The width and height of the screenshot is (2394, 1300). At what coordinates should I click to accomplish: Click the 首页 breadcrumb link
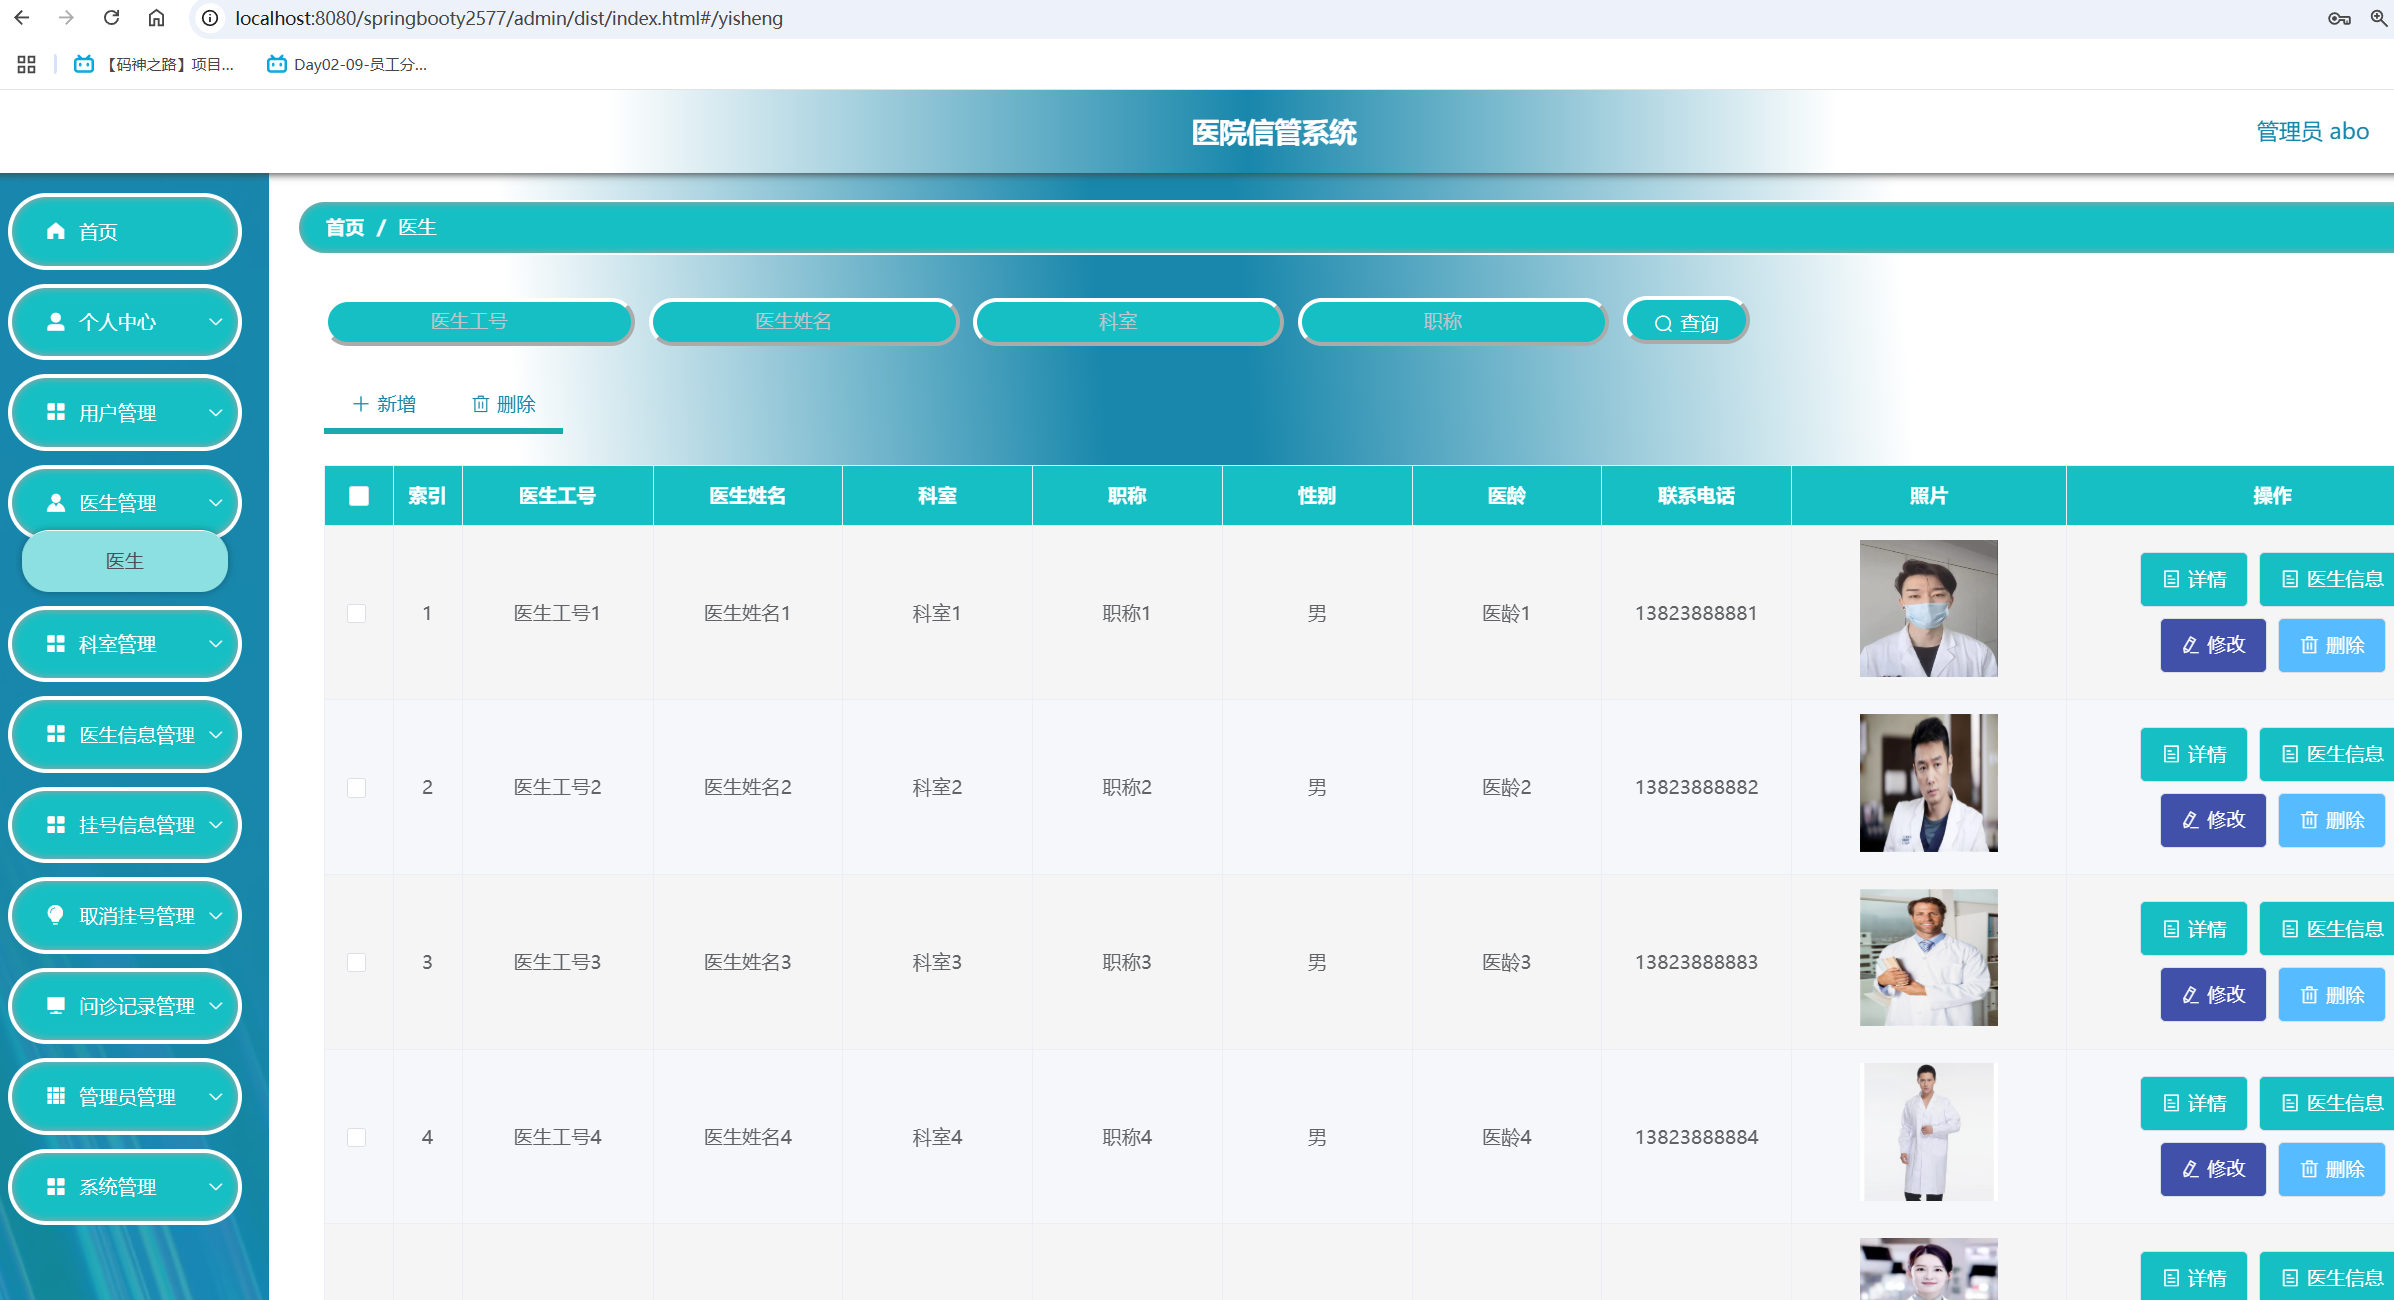(x=345, y=228)
